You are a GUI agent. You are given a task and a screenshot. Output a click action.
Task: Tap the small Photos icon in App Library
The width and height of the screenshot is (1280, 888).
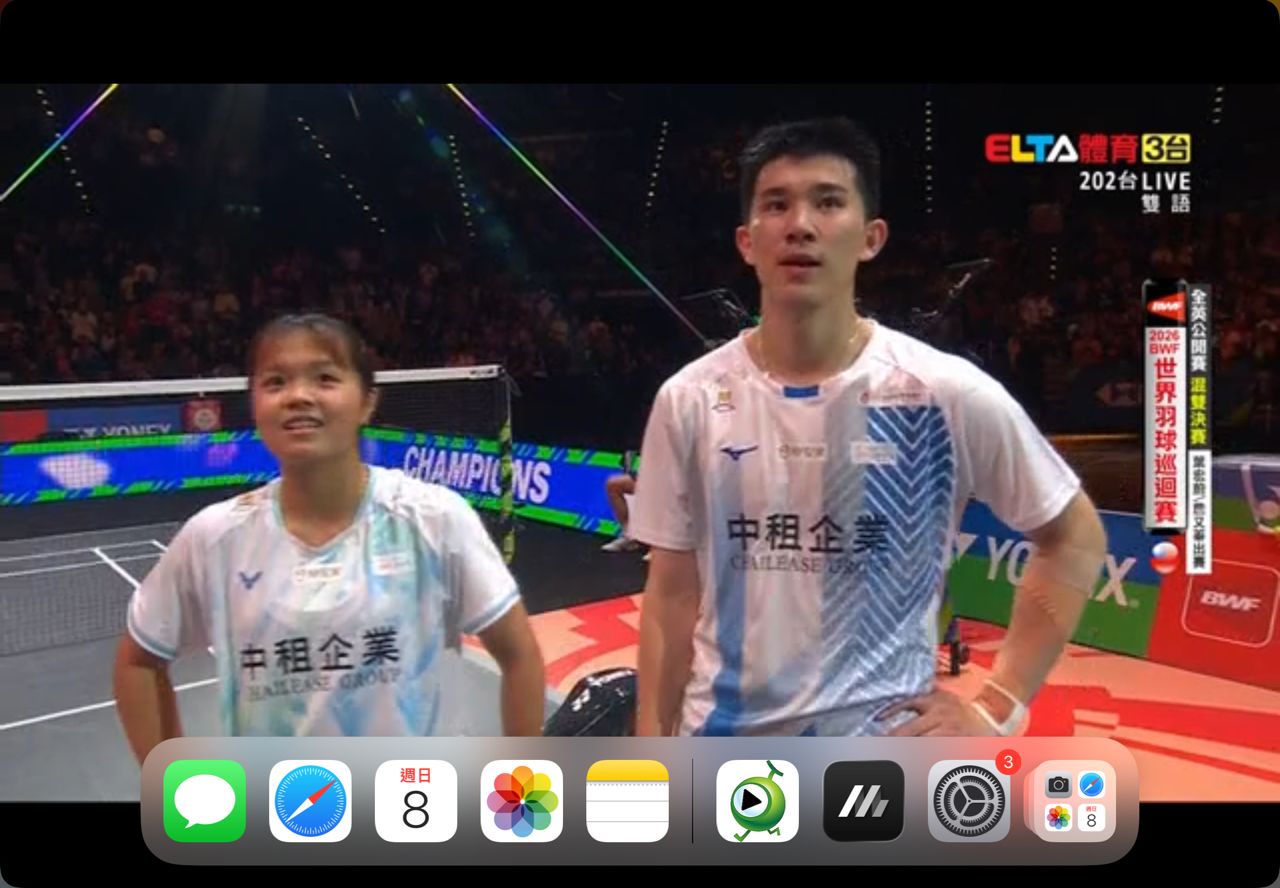pyautogui.click(x=1058, y=818)
